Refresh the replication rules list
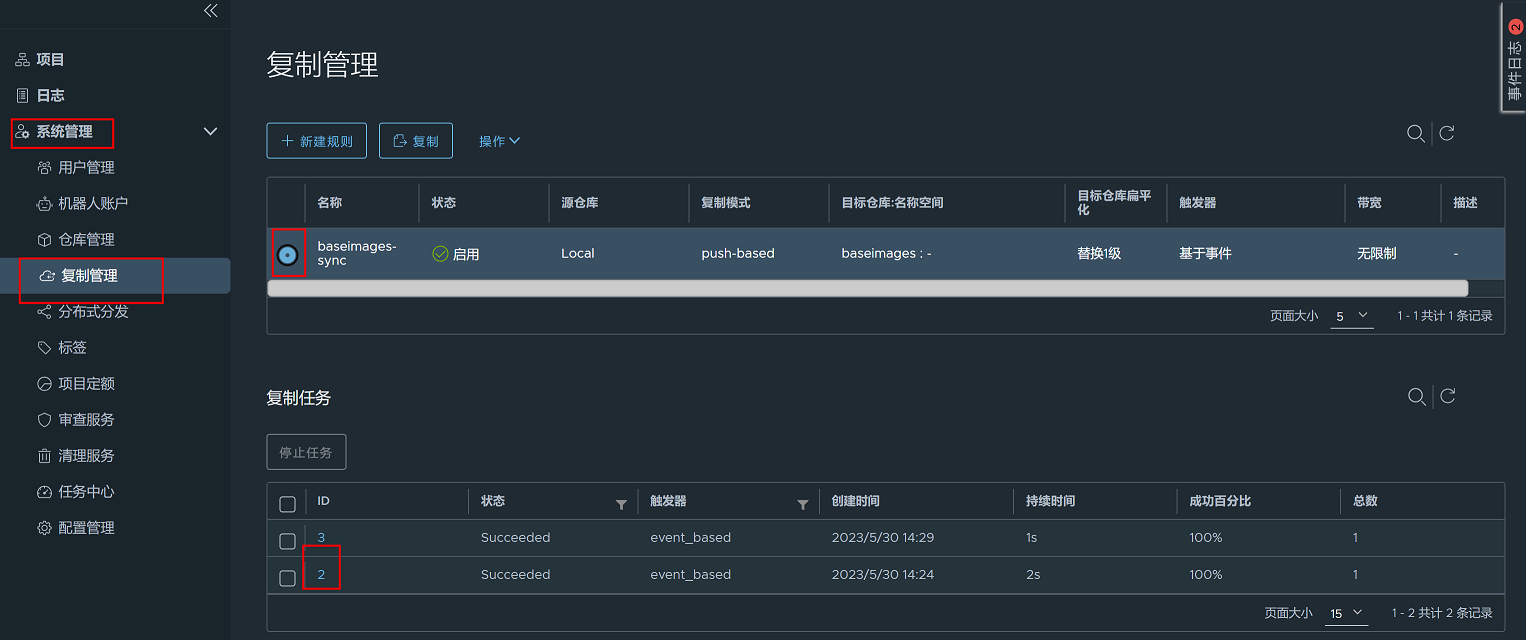 [x=1447, y=134]
